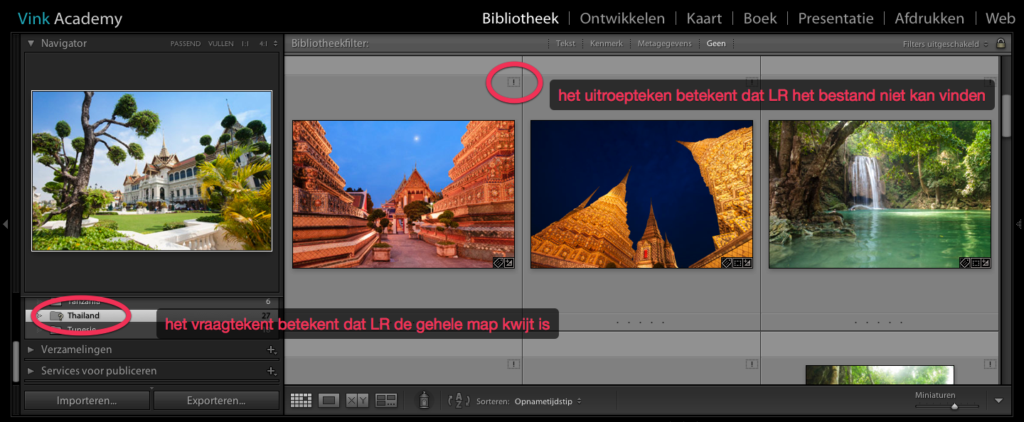Open Compare view (XY) in toolbar
Image resolution: width=1024 pixels, height=422 pixels.
click(x=357, y=400)
